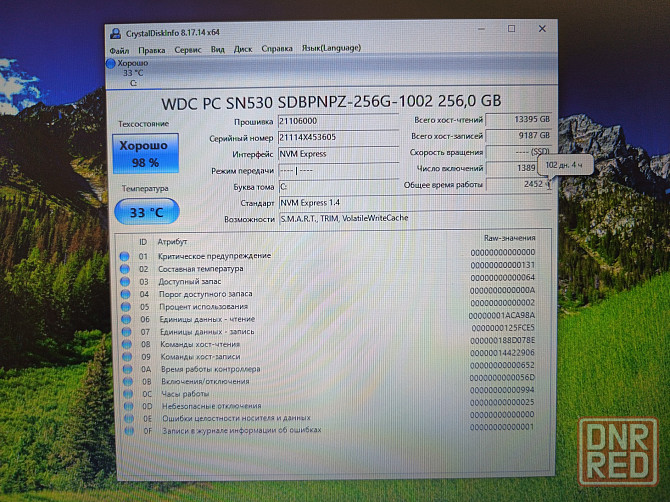
Task: Click status dot for attribute 08
Action: pos(127,344)
